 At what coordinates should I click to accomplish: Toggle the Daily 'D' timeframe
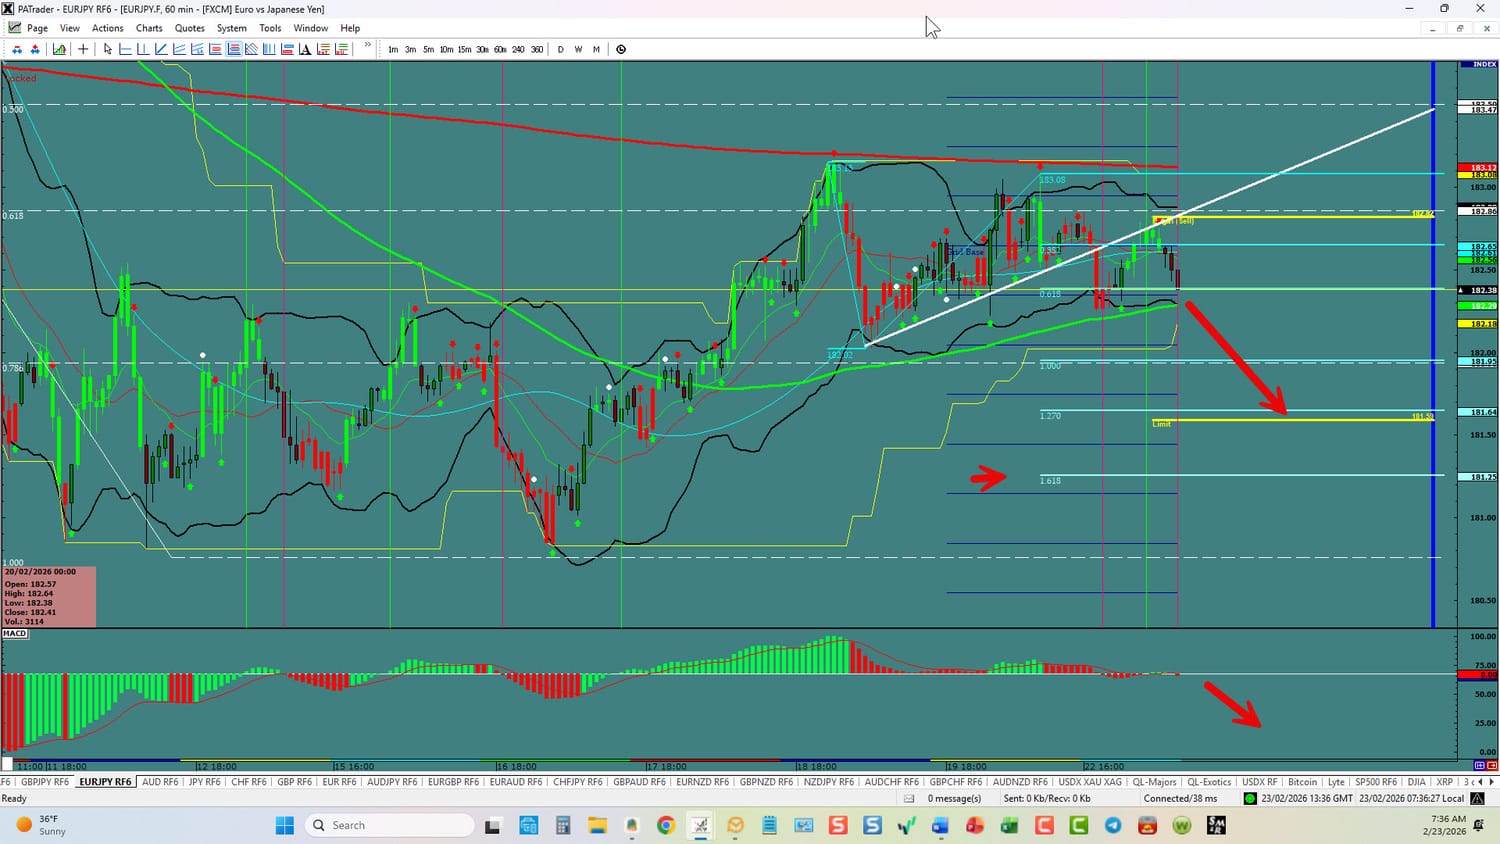560,49
